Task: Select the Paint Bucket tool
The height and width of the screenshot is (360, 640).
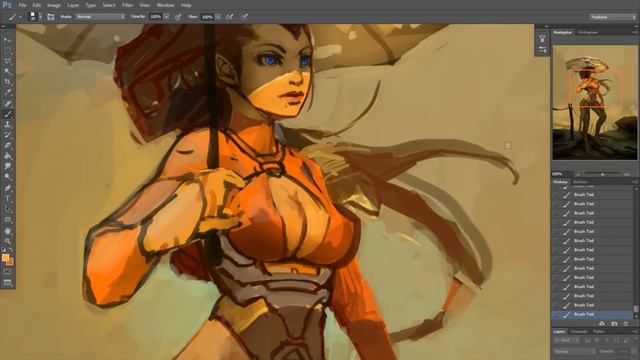Action: 7,156
